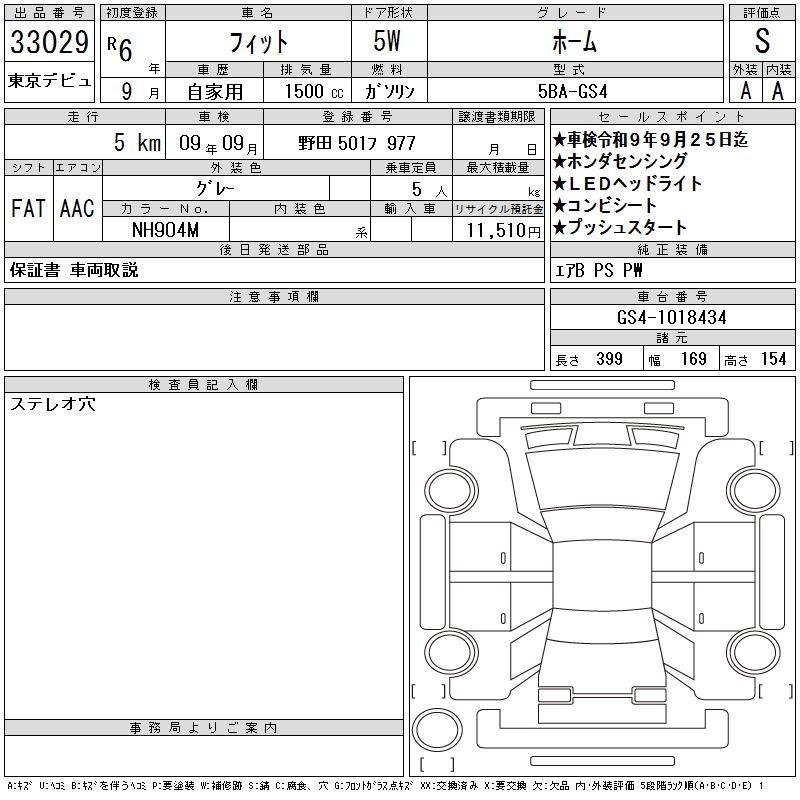Click the fuel type ガソリン
This screenshot has width=800, height=800.
(x=389, y=91)
